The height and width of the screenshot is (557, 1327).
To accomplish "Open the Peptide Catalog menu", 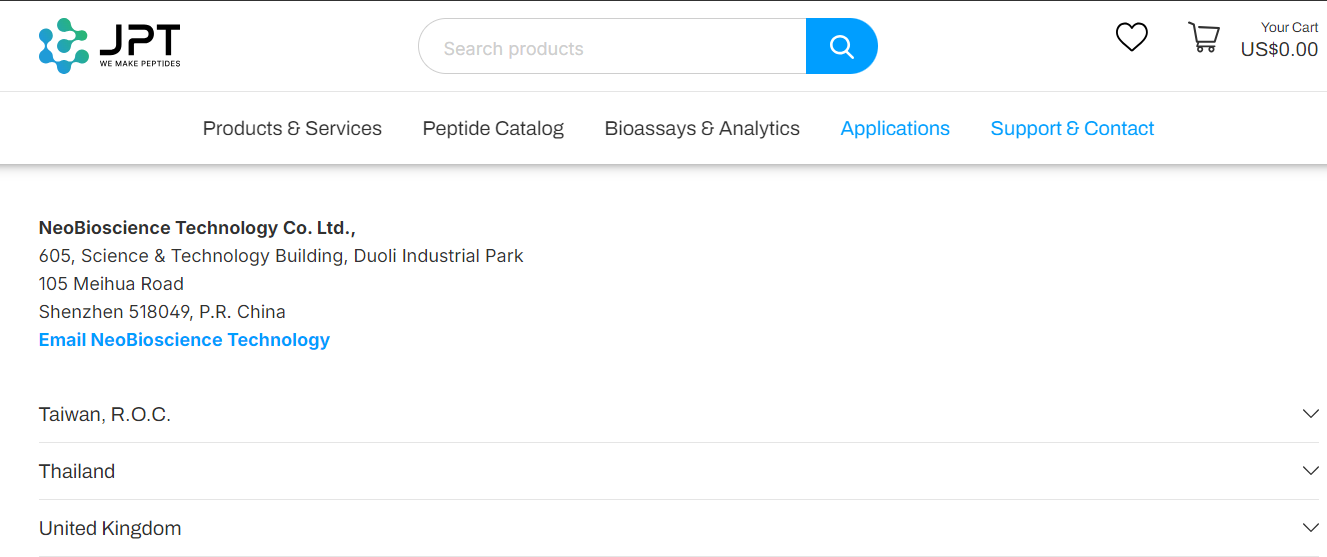I will pyautogui.click(x=493, y=128).
